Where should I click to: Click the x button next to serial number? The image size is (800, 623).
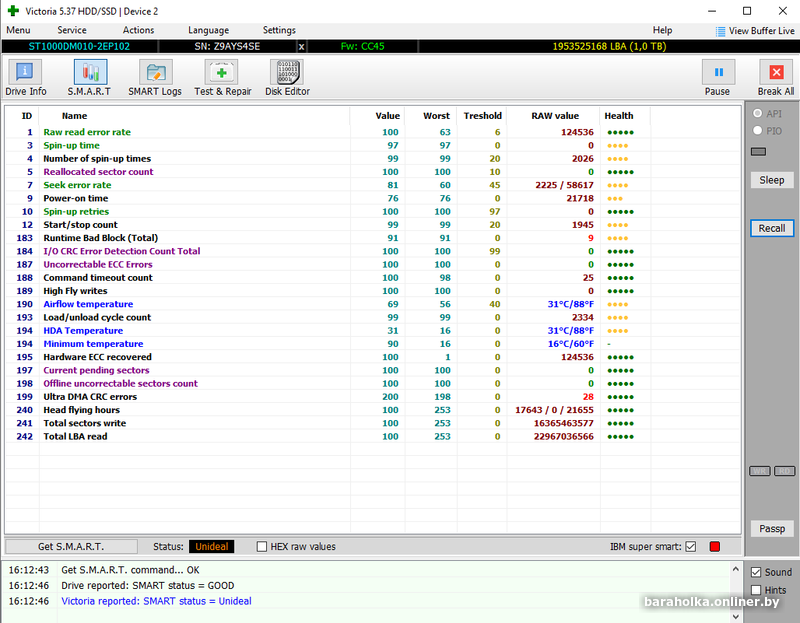302,46
